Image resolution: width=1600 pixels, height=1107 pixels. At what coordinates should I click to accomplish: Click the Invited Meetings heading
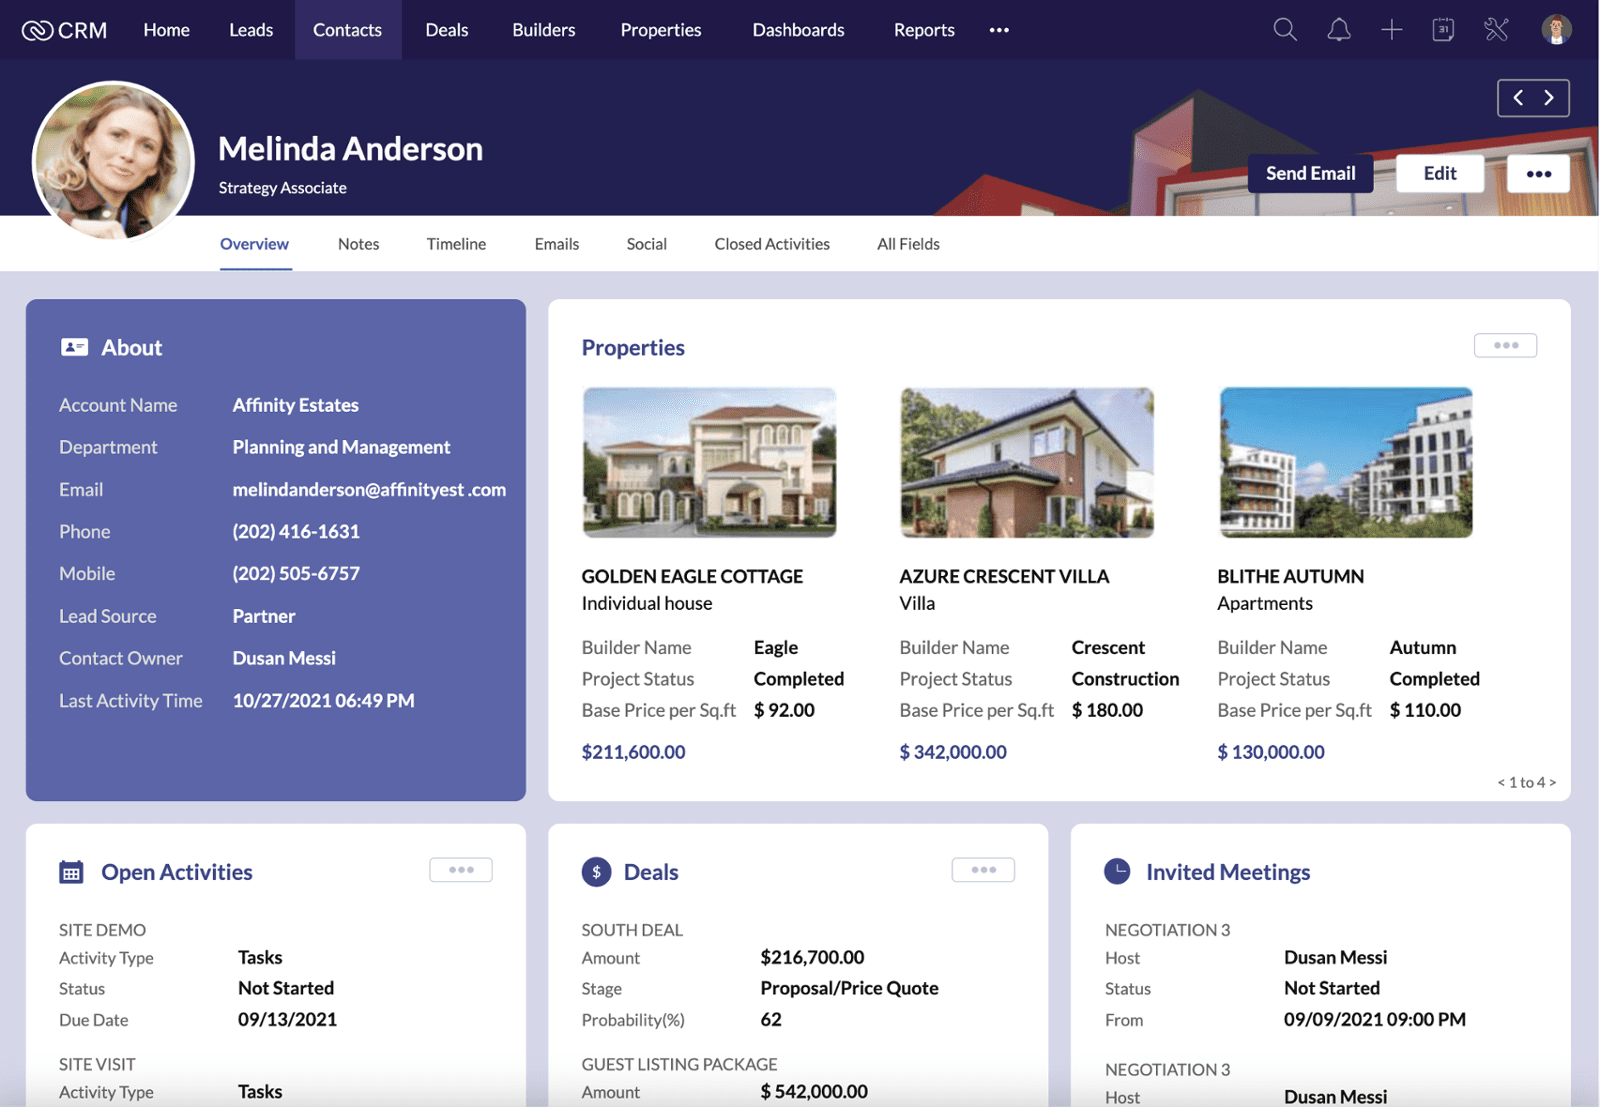pyautogui.click(x=1228, y=872)
